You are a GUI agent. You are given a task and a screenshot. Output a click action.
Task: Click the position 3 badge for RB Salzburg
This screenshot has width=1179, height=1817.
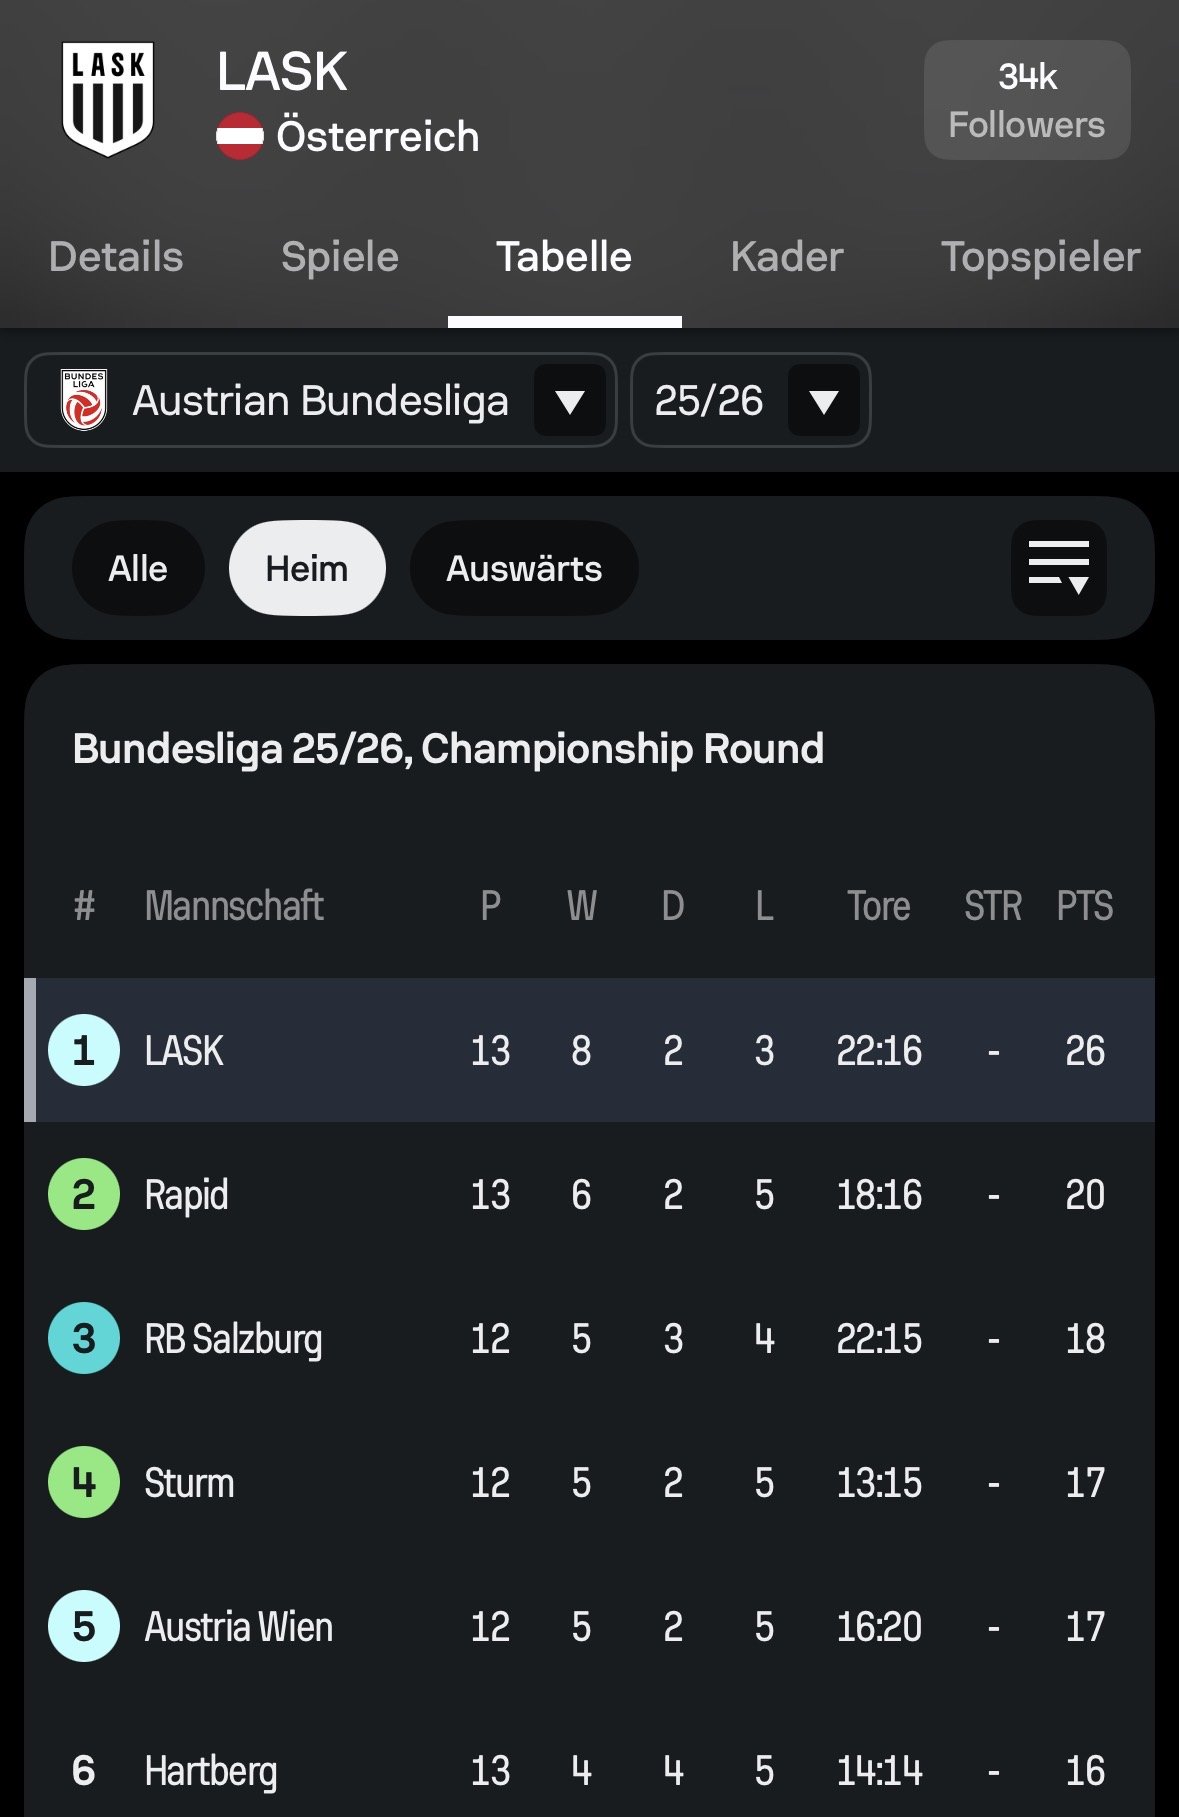[84, 1338]
